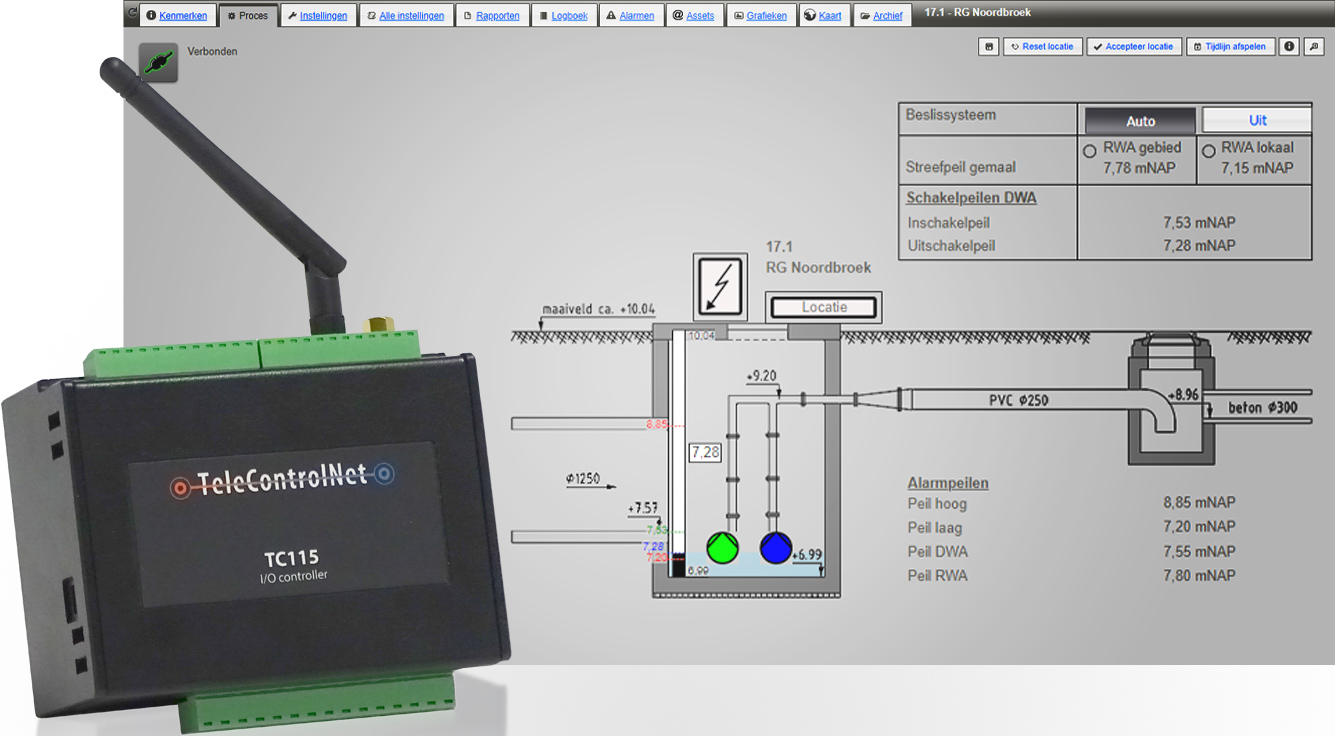Open the Assets tab
Viewport: 1335px width, 736px height.
(x=694, y=15)
